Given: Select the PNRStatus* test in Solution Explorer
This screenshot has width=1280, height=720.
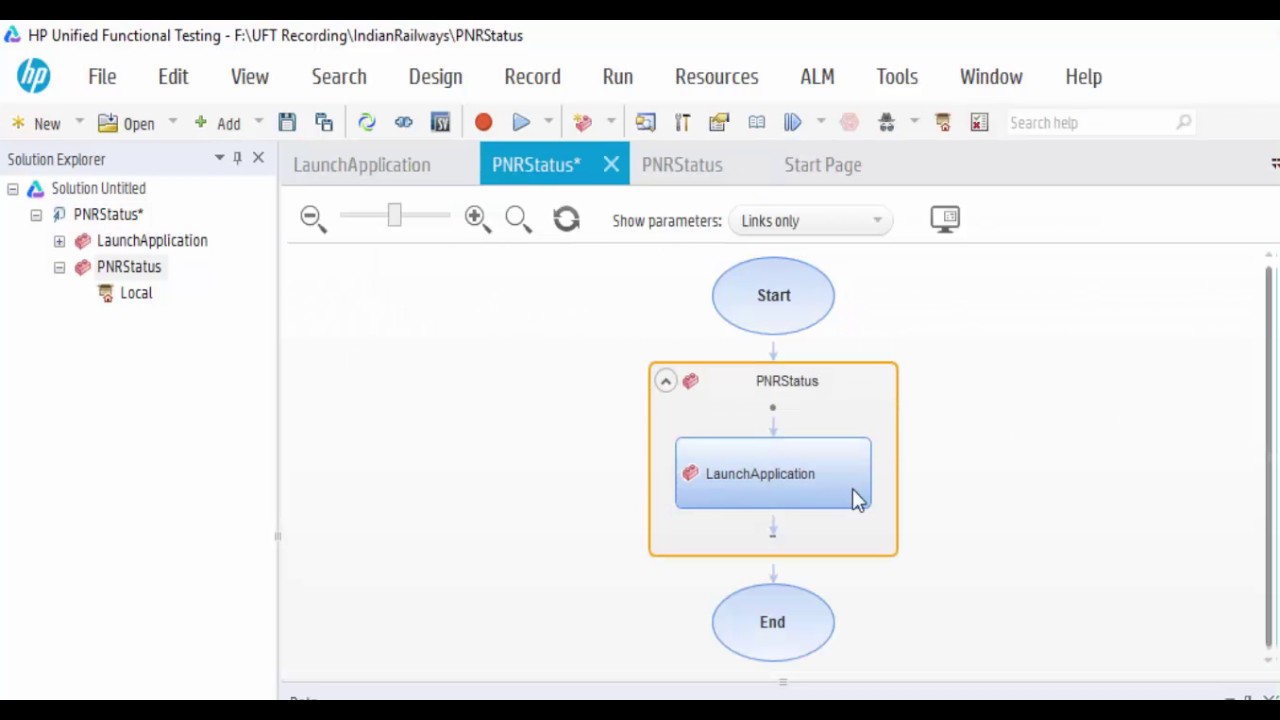Looking at the screenshot, I should [108, 214].
